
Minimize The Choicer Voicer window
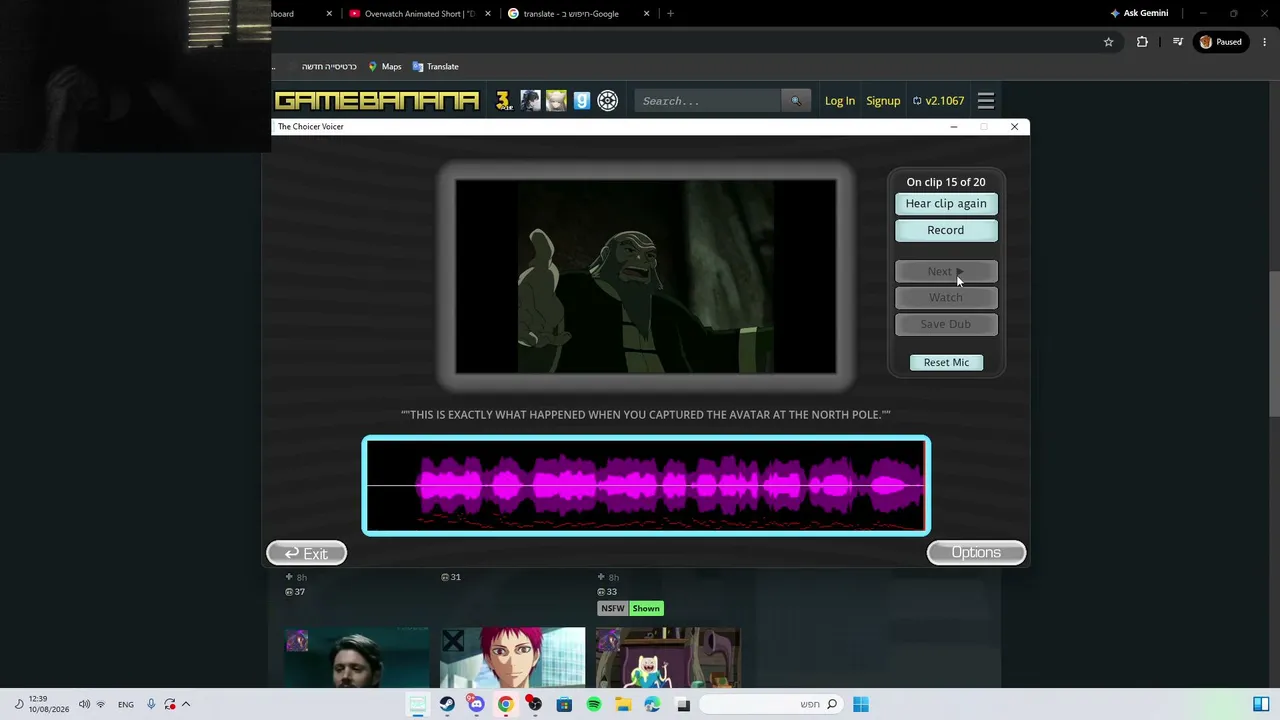[x=953, y=127]
